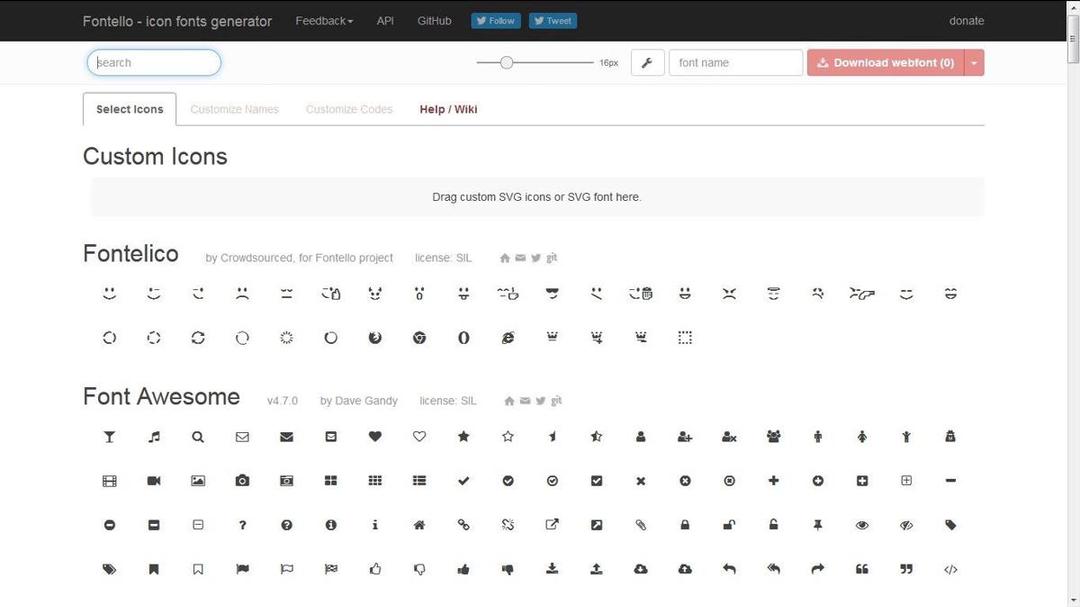Viewport: 1080px width, 607px height.
Task: Expand the download options caret
Action: [x=974, y=63]
